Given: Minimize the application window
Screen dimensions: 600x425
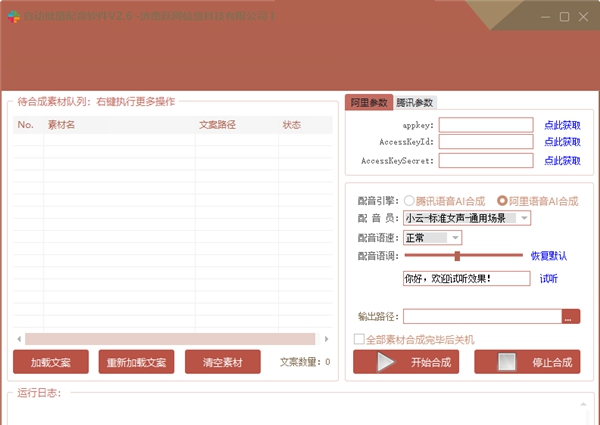Looking at the screenshot, I should [x=546, y=17].
